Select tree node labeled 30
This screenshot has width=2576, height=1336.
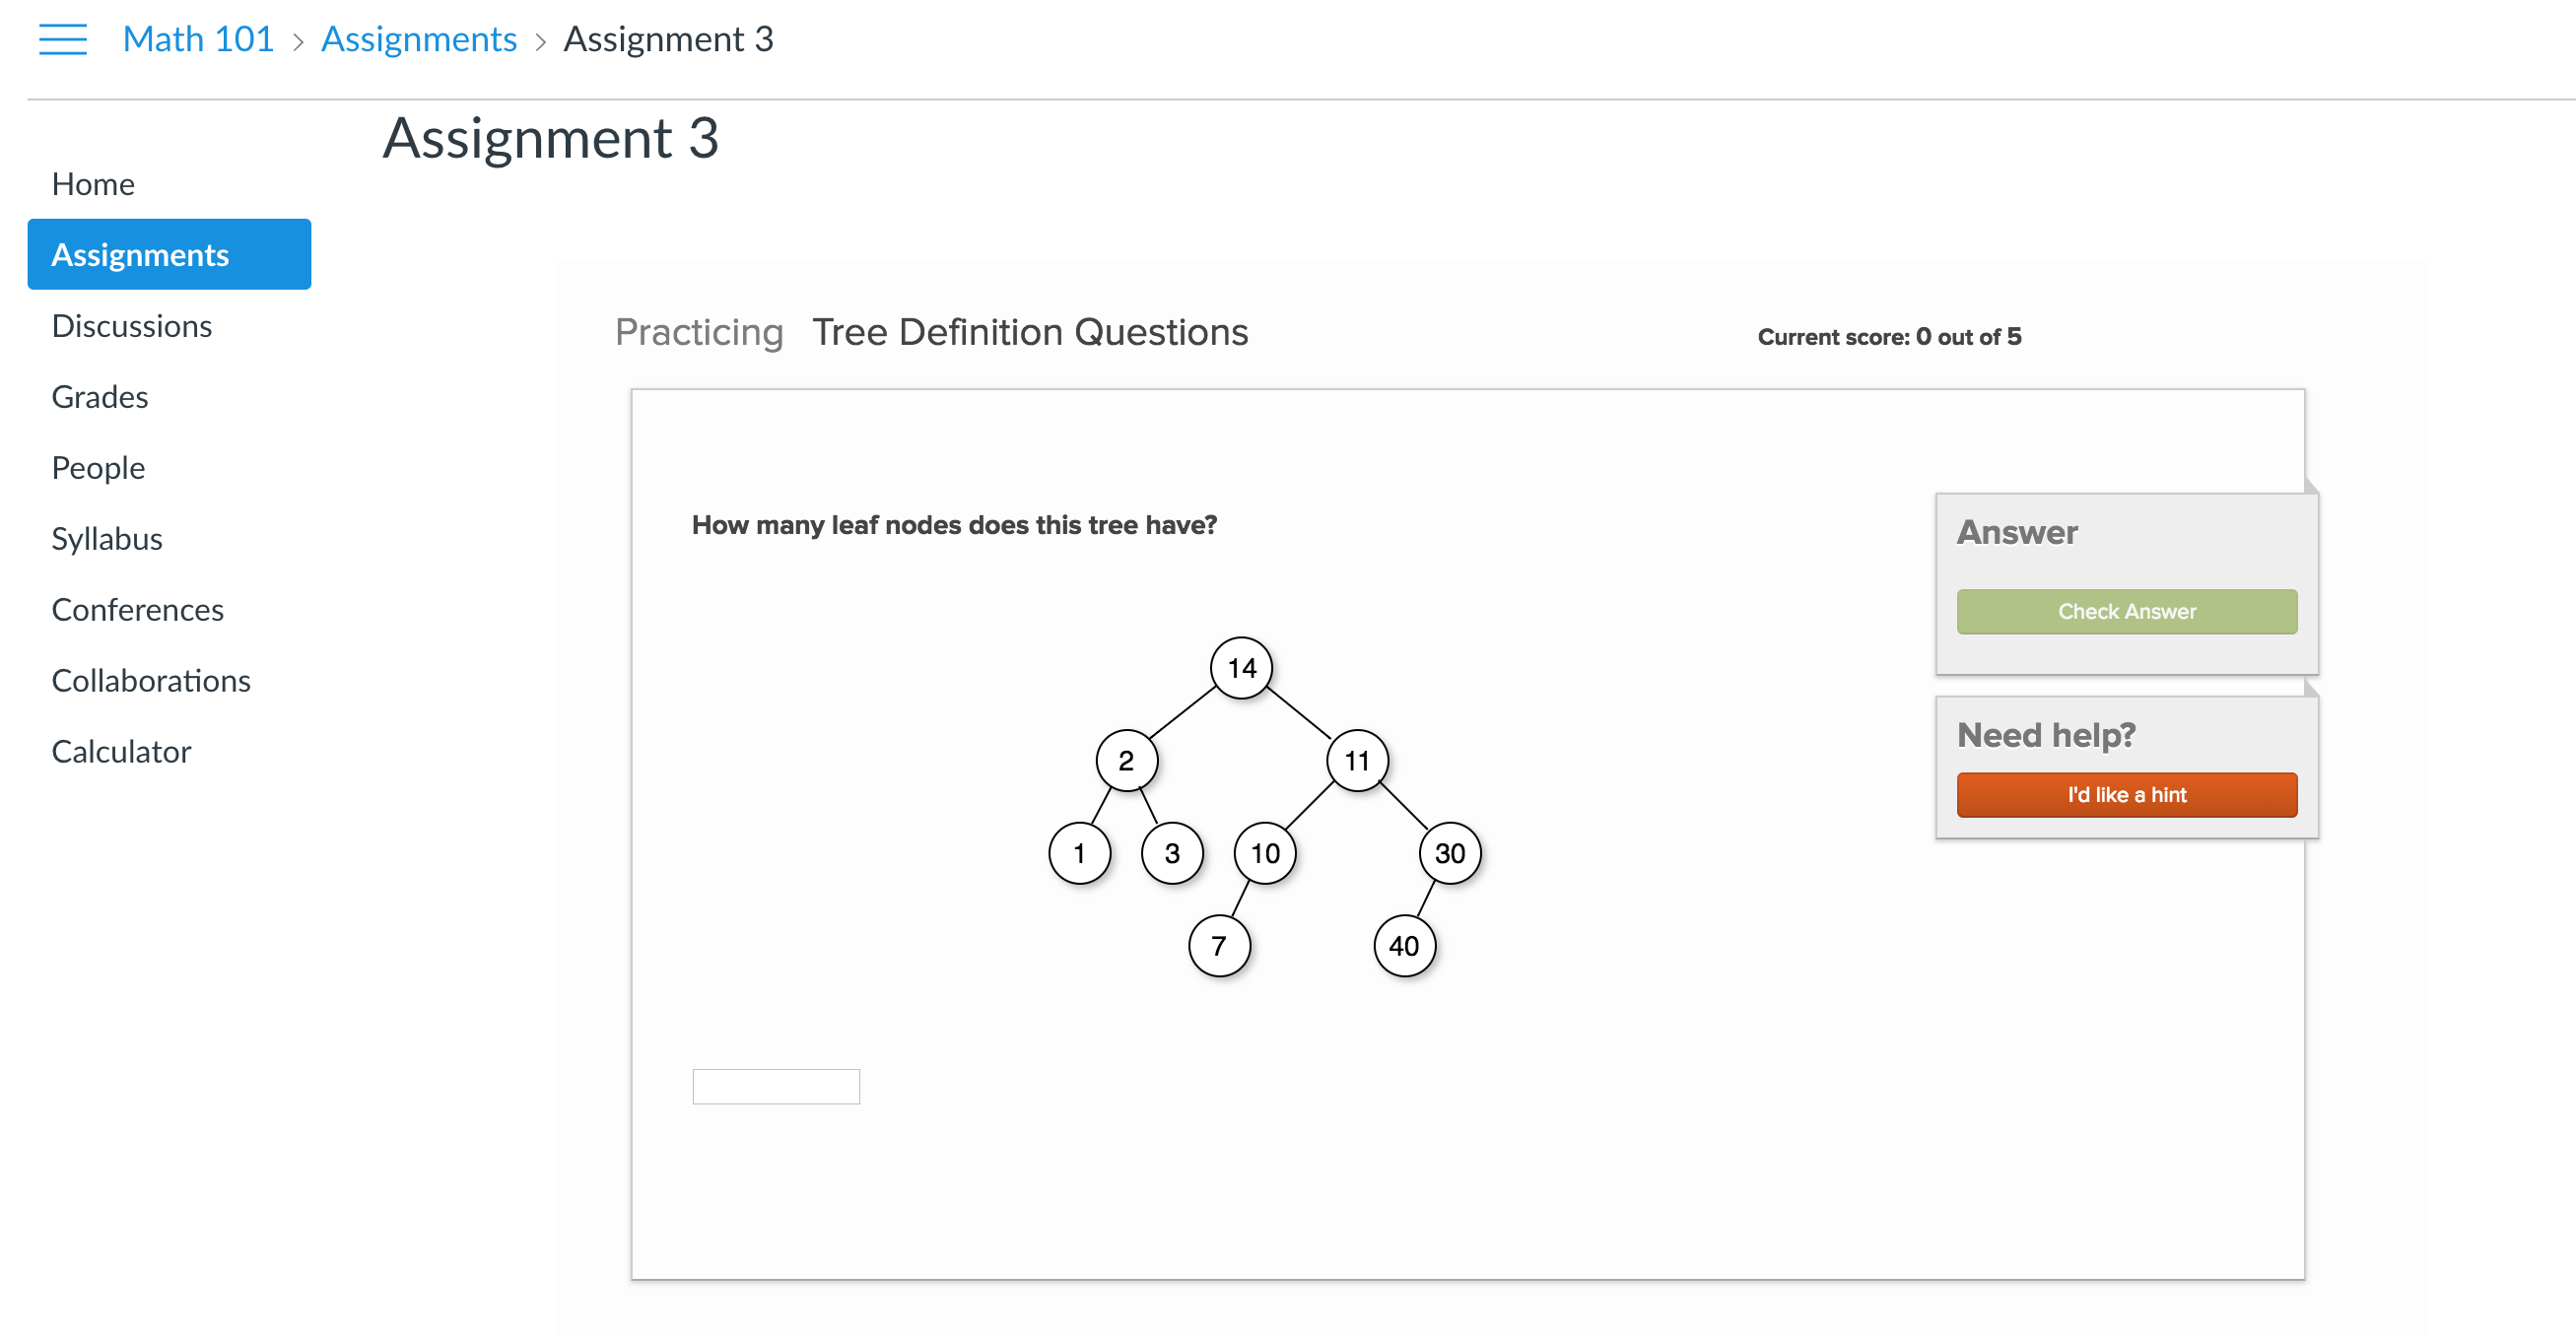pyautogui.click(x=1450, y=853)
